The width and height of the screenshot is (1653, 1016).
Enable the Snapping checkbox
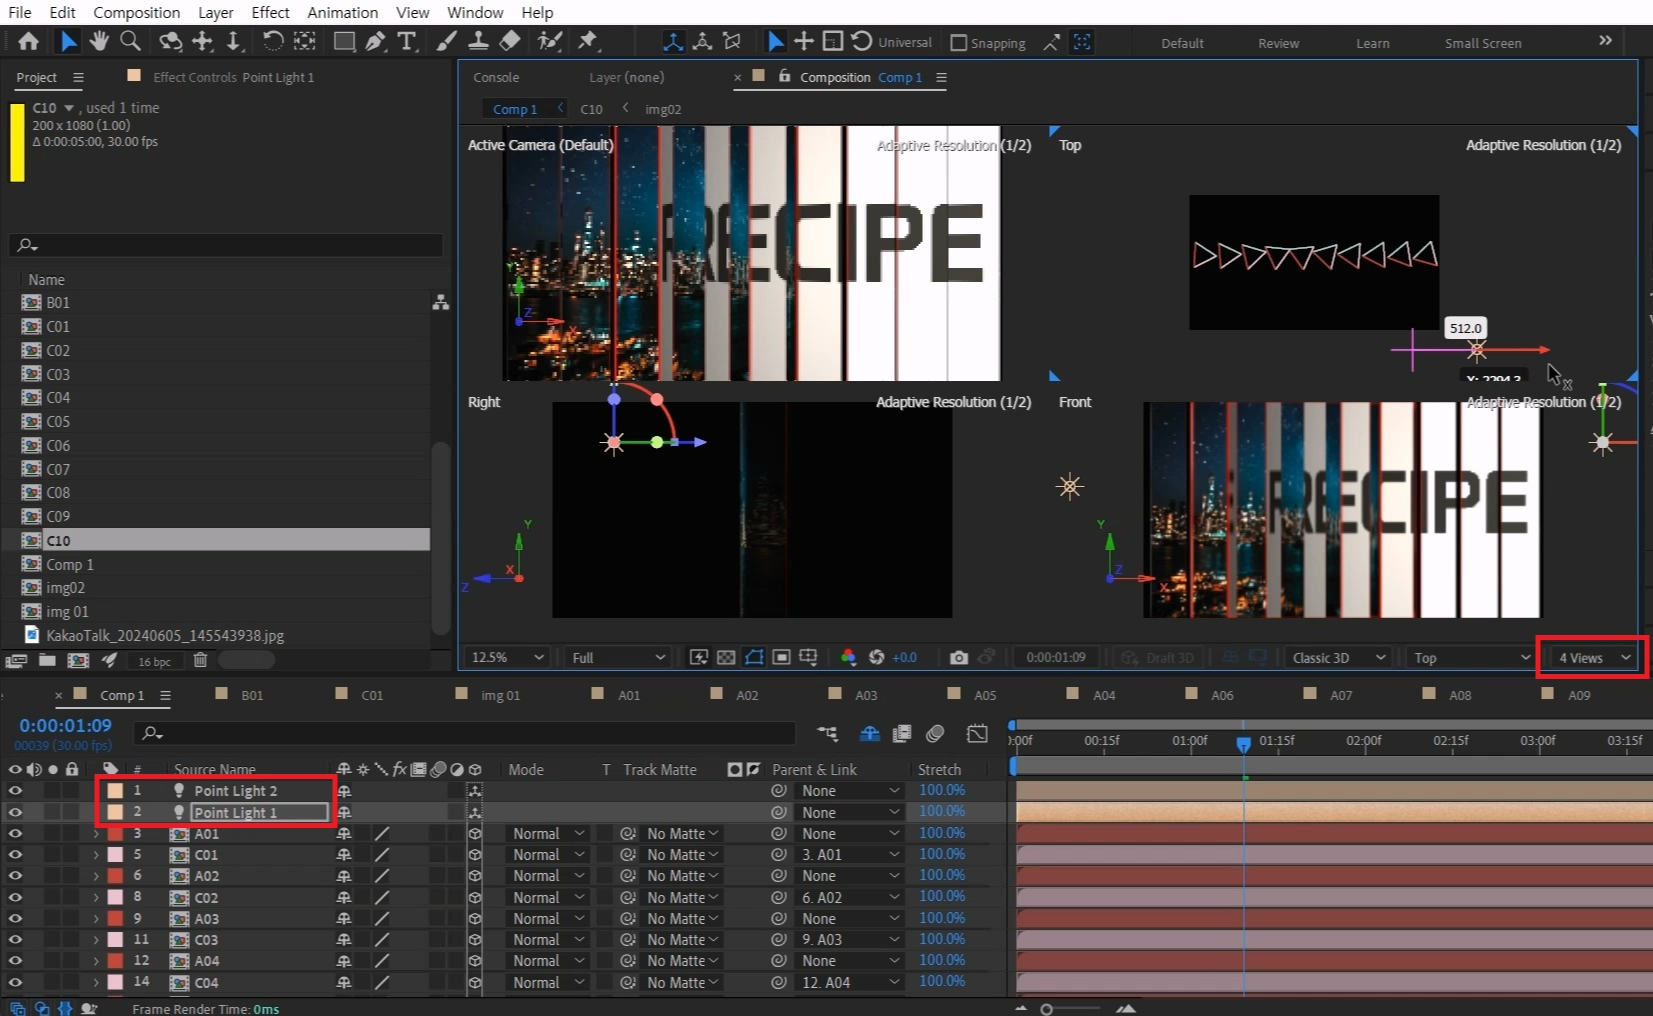tap(959, 43)
